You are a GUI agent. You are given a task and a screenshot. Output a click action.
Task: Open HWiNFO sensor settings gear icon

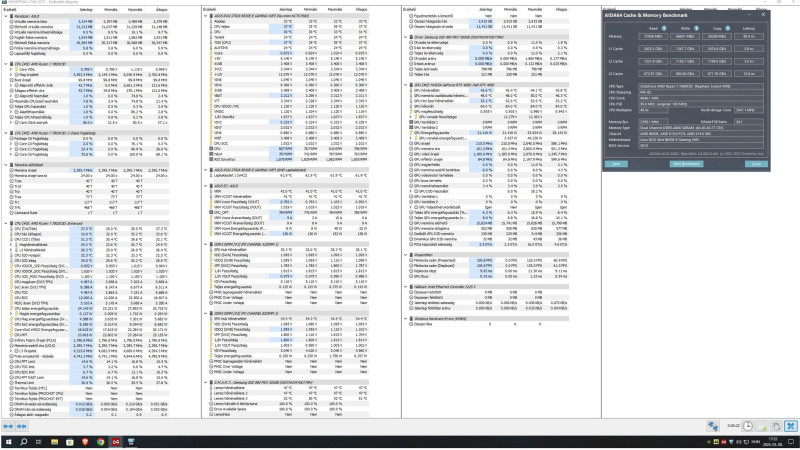pyautogui.click(x=777, y=426)
